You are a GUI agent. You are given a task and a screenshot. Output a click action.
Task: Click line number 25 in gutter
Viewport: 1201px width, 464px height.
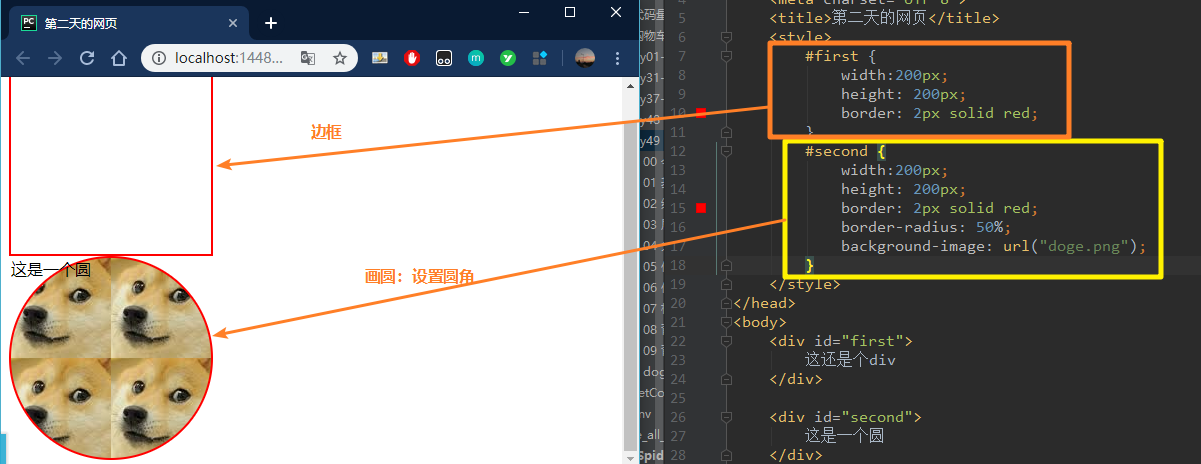pos(677,398)
